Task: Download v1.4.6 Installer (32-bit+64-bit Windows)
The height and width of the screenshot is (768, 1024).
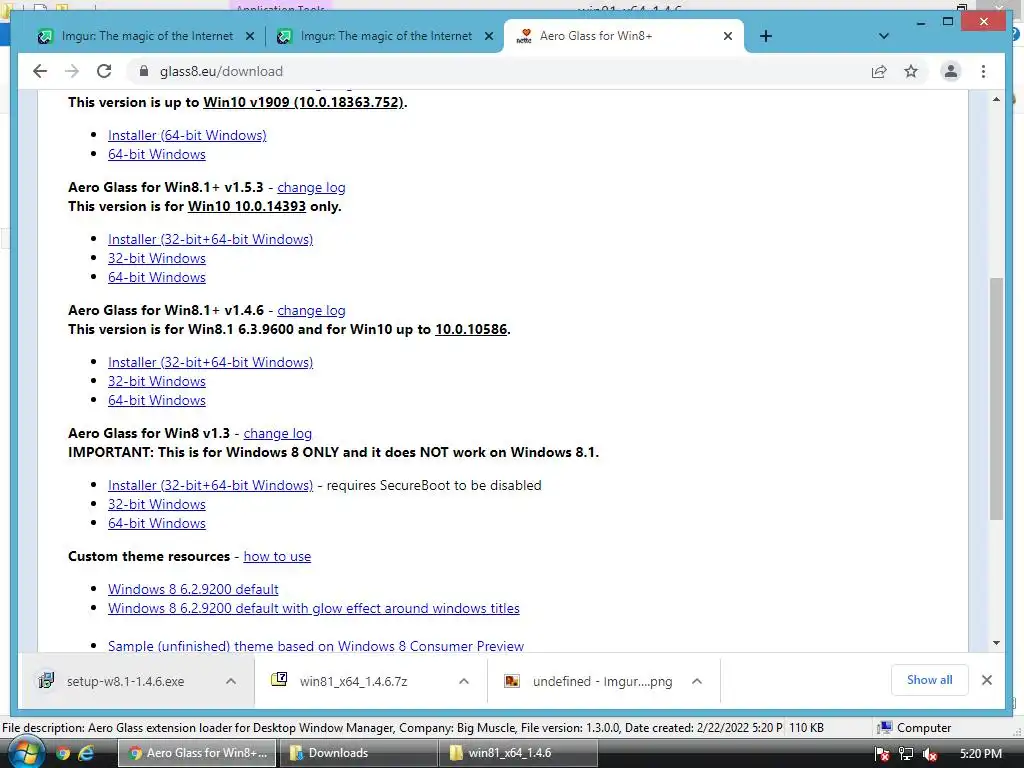Action: (210, 362)
